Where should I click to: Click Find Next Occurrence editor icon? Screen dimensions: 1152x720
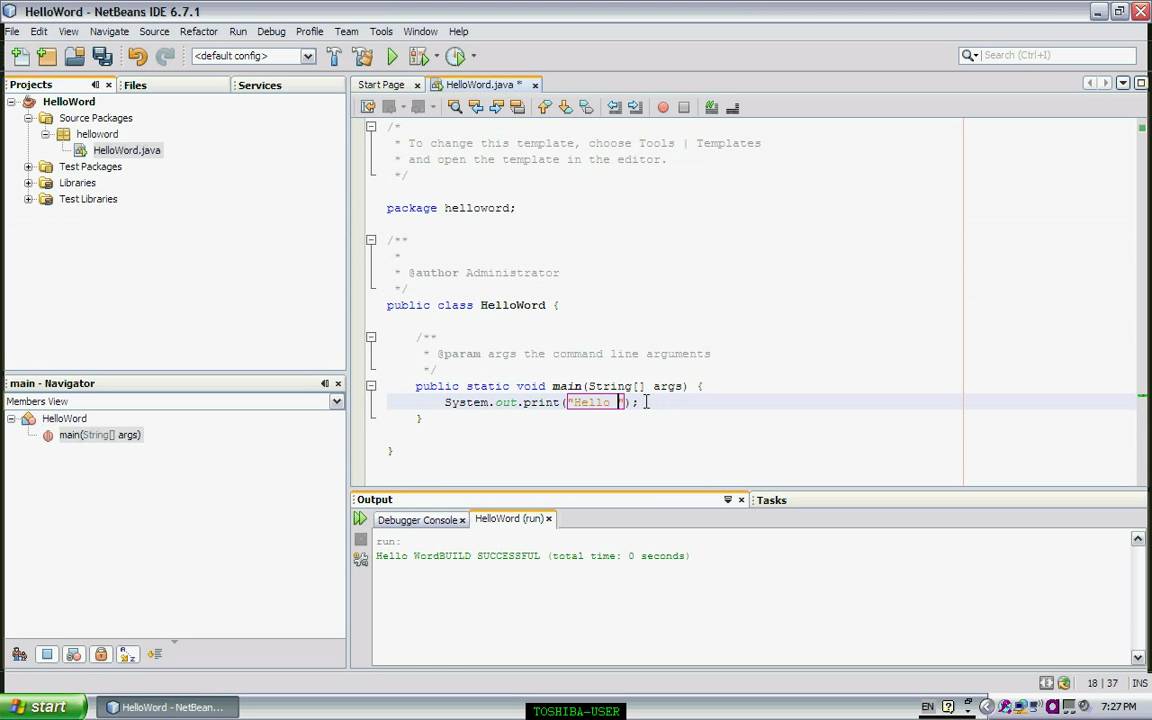pyautogui.click(x=497, y=107)
